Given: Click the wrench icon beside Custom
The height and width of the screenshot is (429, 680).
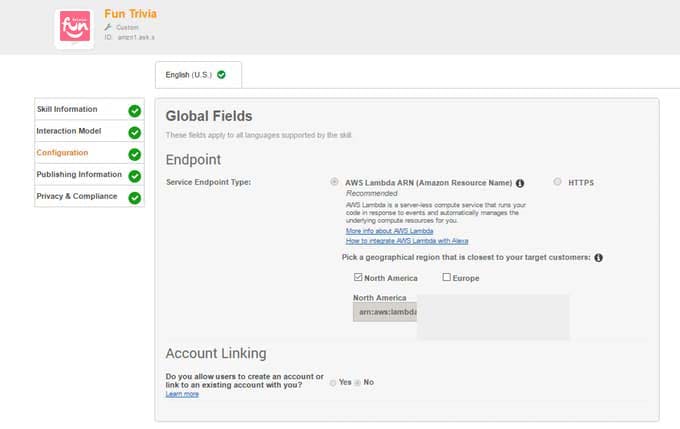Looking at the screenshot, I should click(x=108, y=27).
